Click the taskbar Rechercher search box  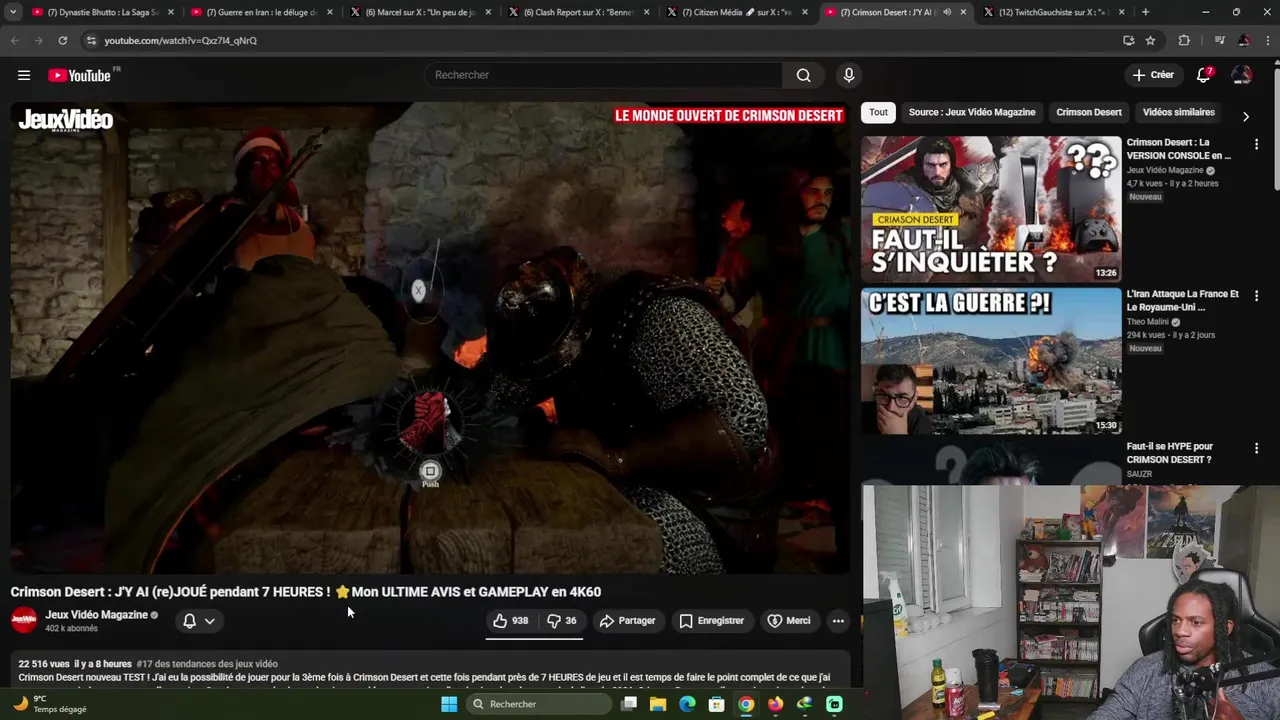click(539, 704)
